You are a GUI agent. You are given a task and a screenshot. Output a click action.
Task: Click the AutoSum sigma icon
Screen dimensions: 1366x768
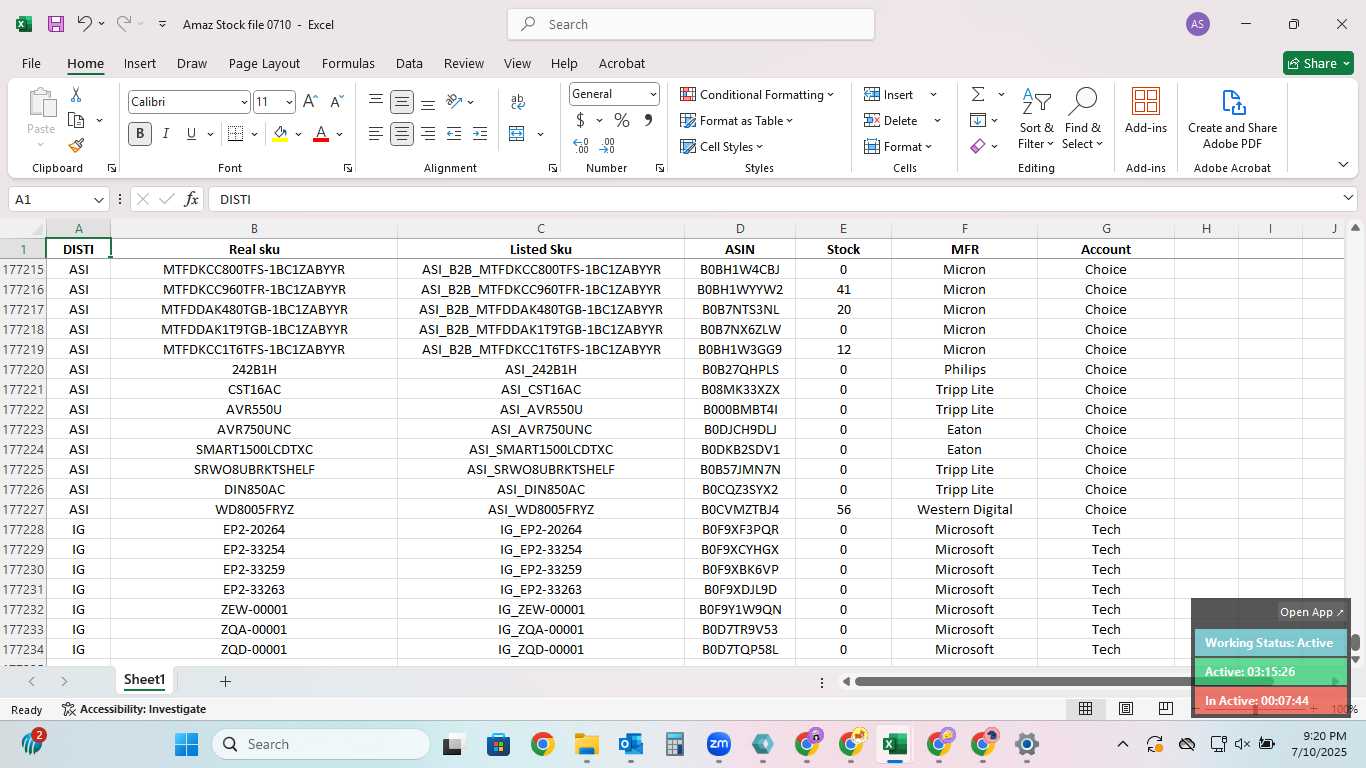[978, 94]
